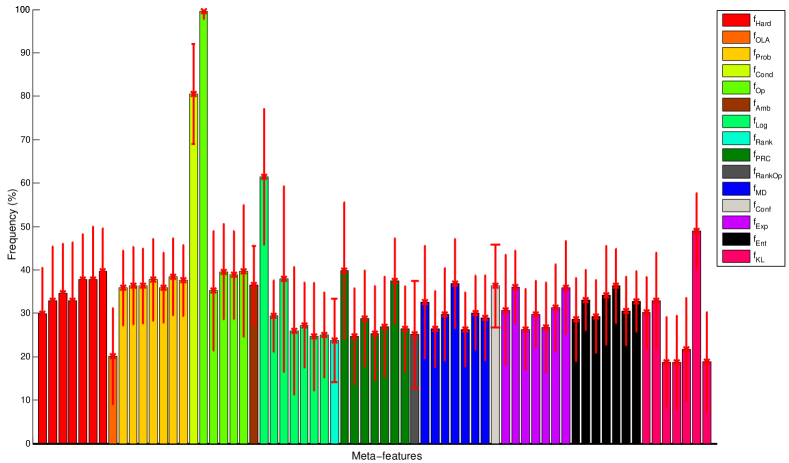Click the 0 y-axis tick label
Image resolution: width=789 pixels, height=463 pixels.
click(x=27, y=443)
